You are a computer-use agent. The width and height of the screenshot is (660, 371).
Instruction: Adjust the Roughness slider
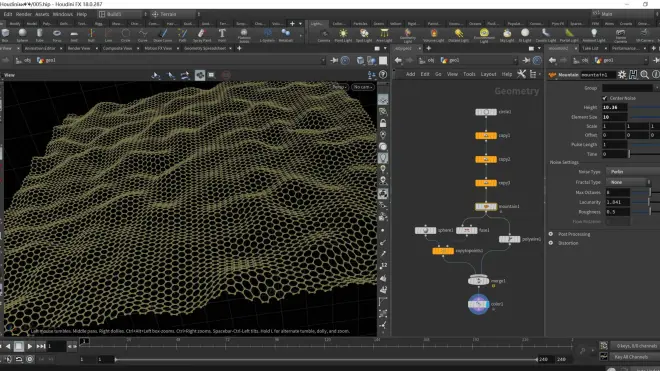(x=645, y=212)
